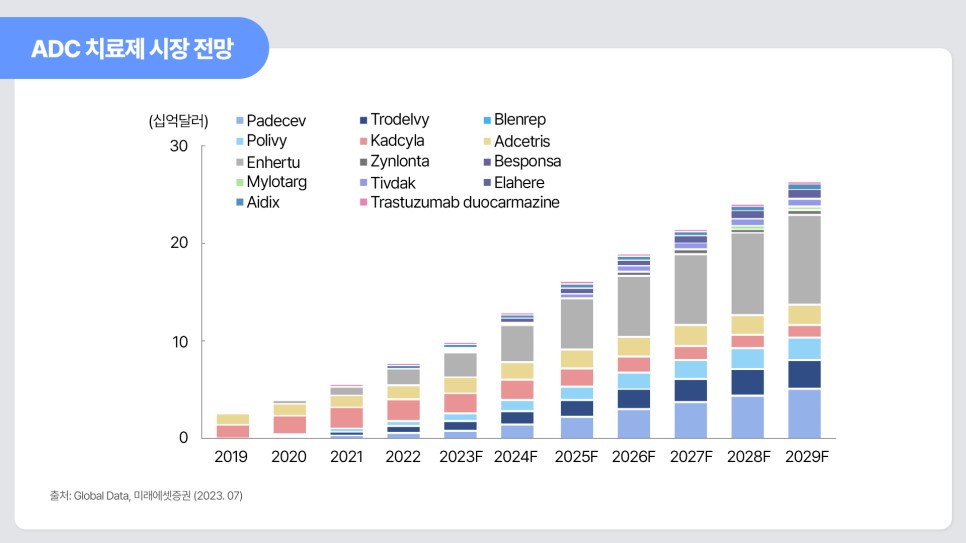Click the pink Kadcyla segment in 2022 bar
Viewport: 966px width, 543px height.
pos(404,410)
